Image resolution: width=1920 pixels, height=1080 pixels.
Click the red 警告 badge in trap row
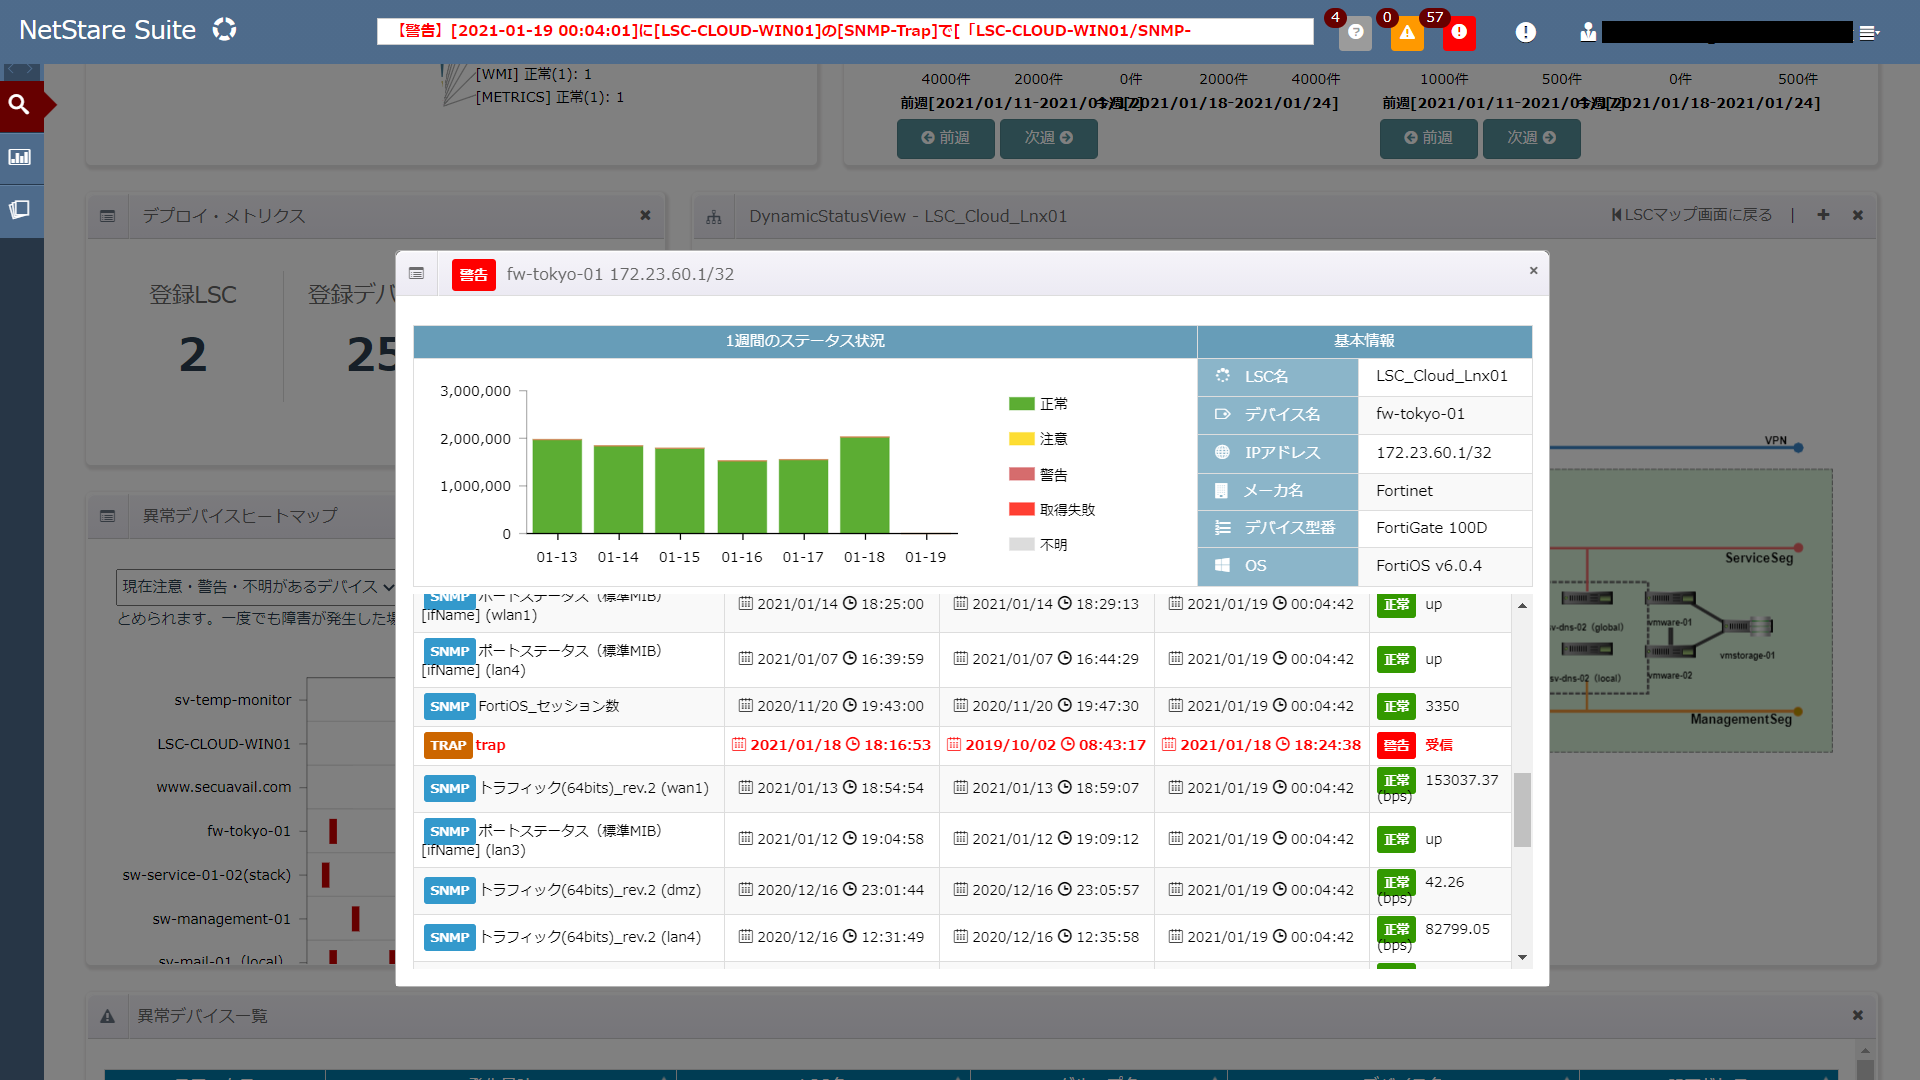coord(1396,745)
